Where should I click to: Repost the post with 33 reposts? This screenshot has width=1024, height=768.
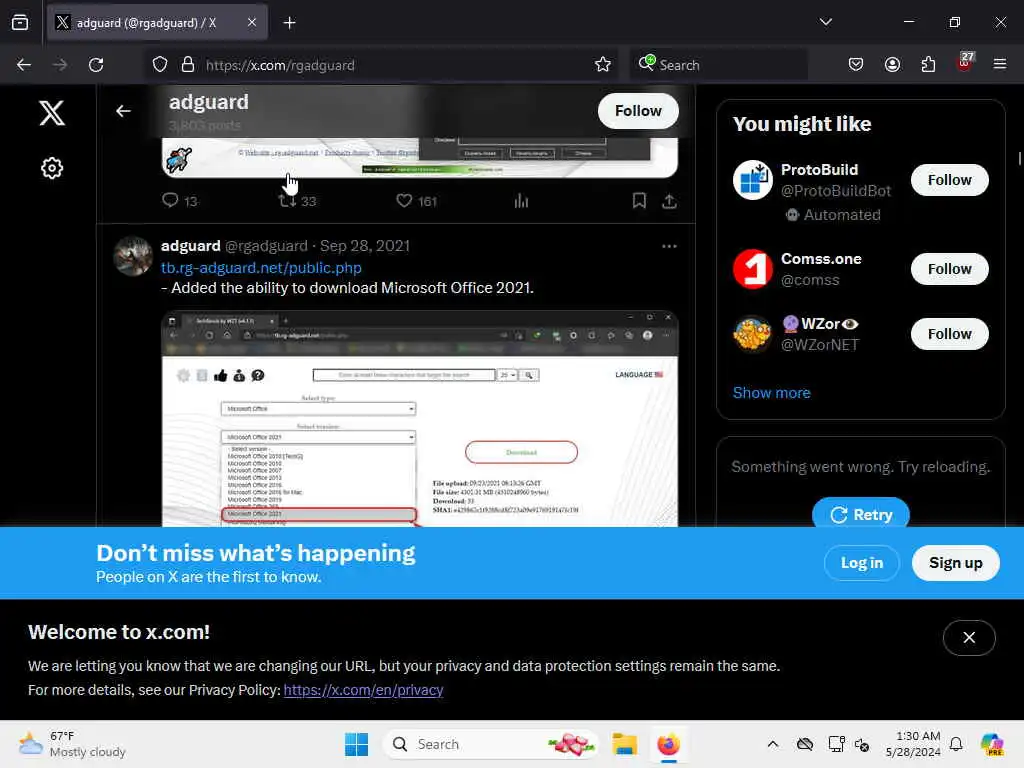coord(297,200)
